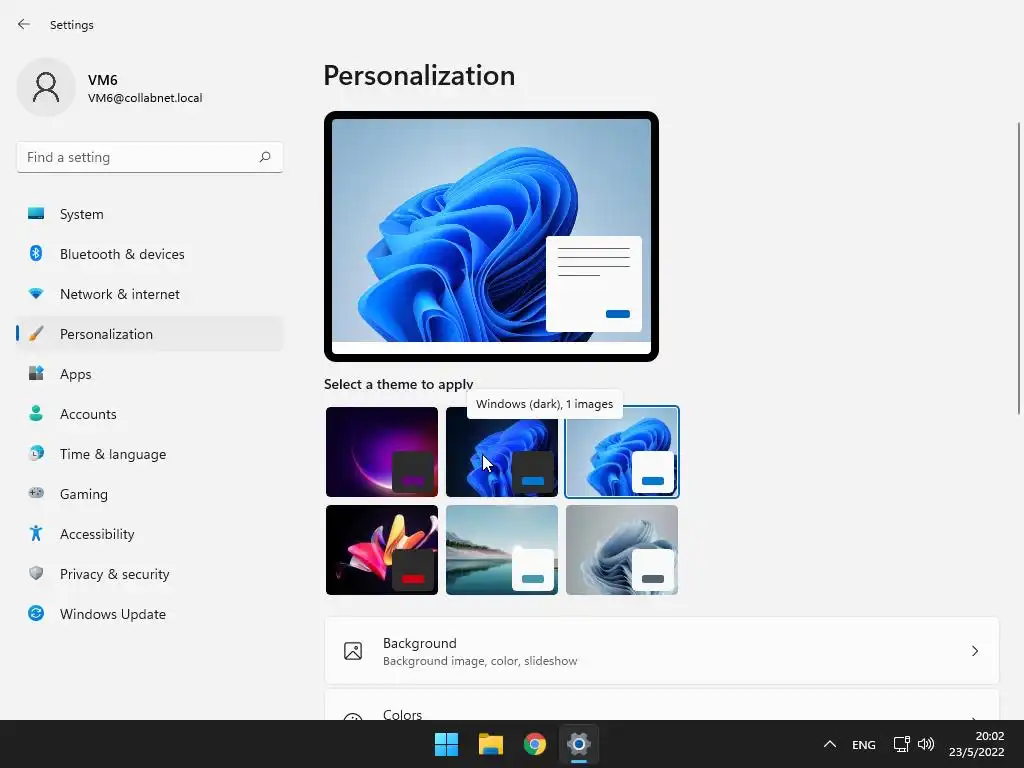This screenshot has width=1024, height=768.
Task: Click the Accounts person icon
Action: (x=36, y=413)
